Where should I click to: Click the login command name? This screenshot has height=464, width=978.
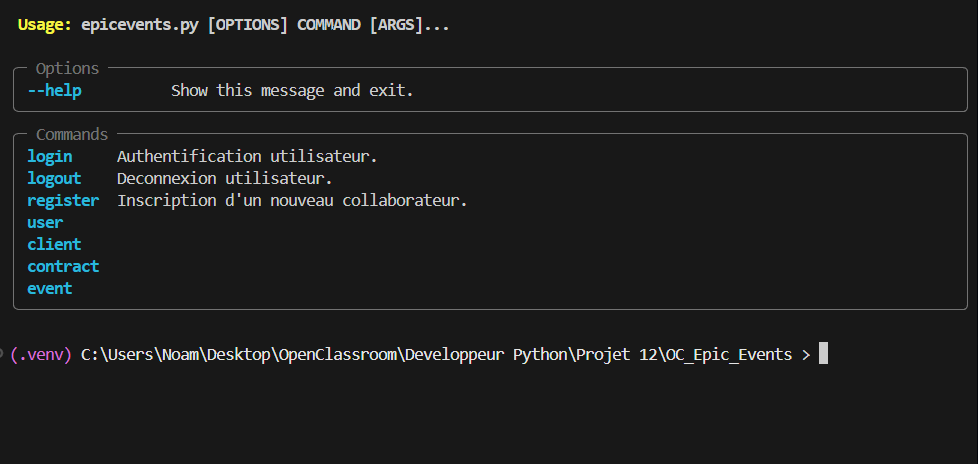point(50,156)
